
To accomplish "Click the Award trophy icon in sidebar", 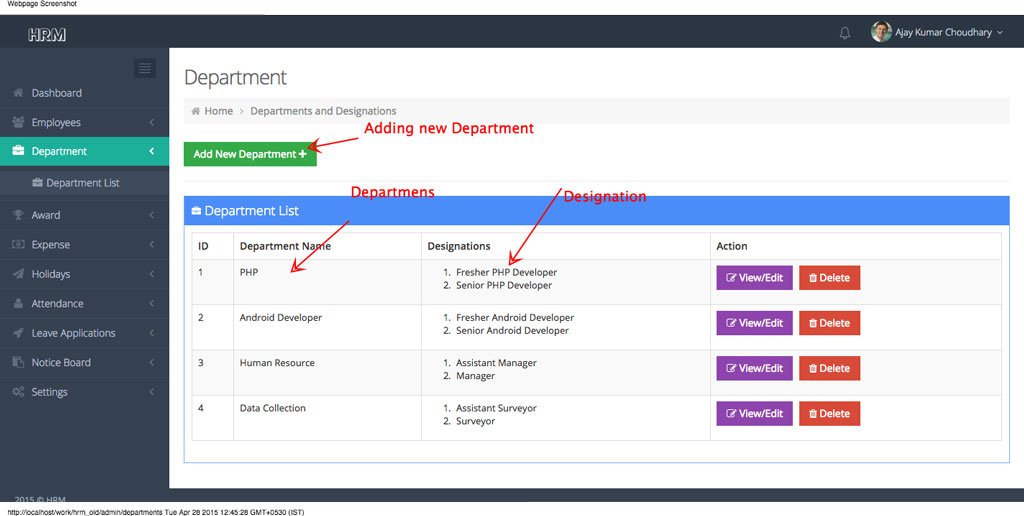I will click(18, 215).
